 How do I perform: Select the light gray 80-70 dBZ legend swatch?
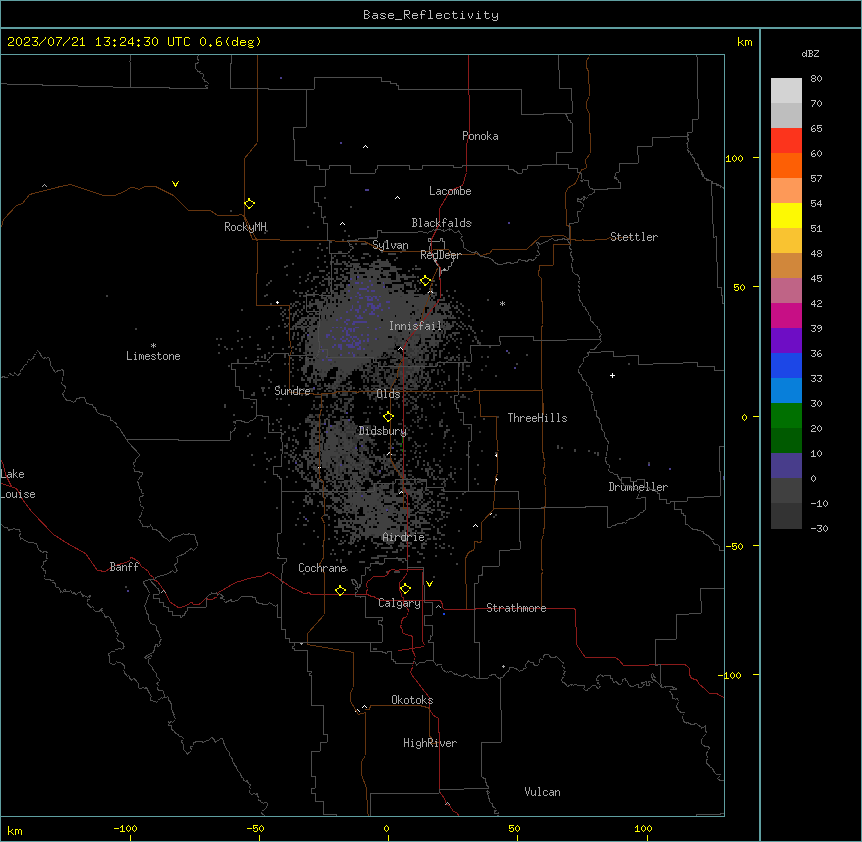pyautogui.click(x=786, y=91)
